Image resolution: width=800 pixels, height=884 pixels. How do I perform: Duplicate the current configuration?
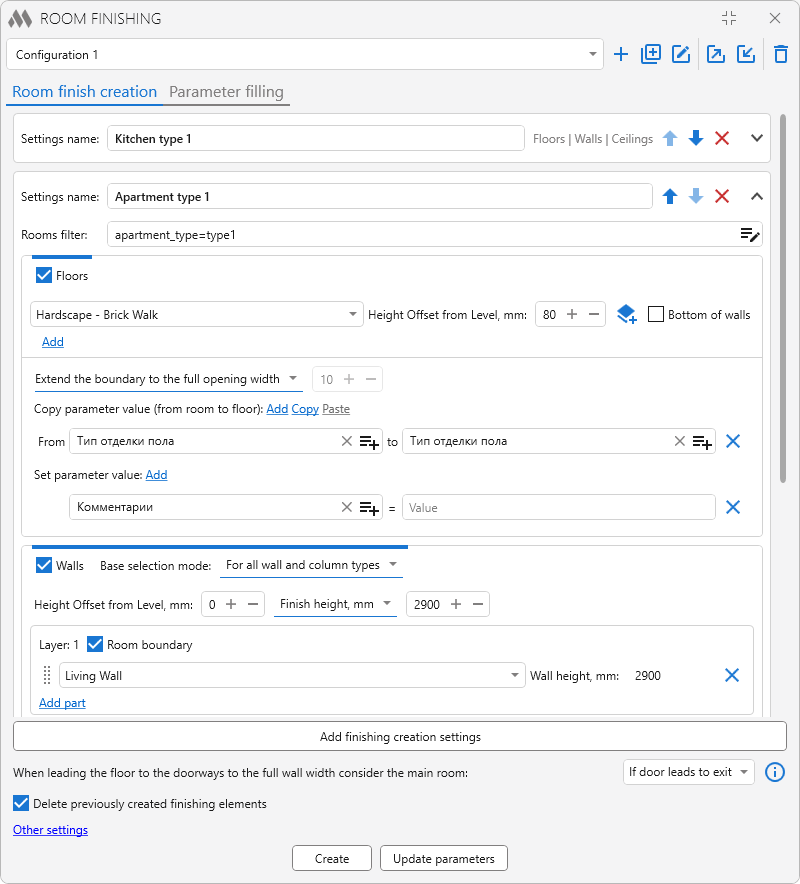(x=651, y=55)
